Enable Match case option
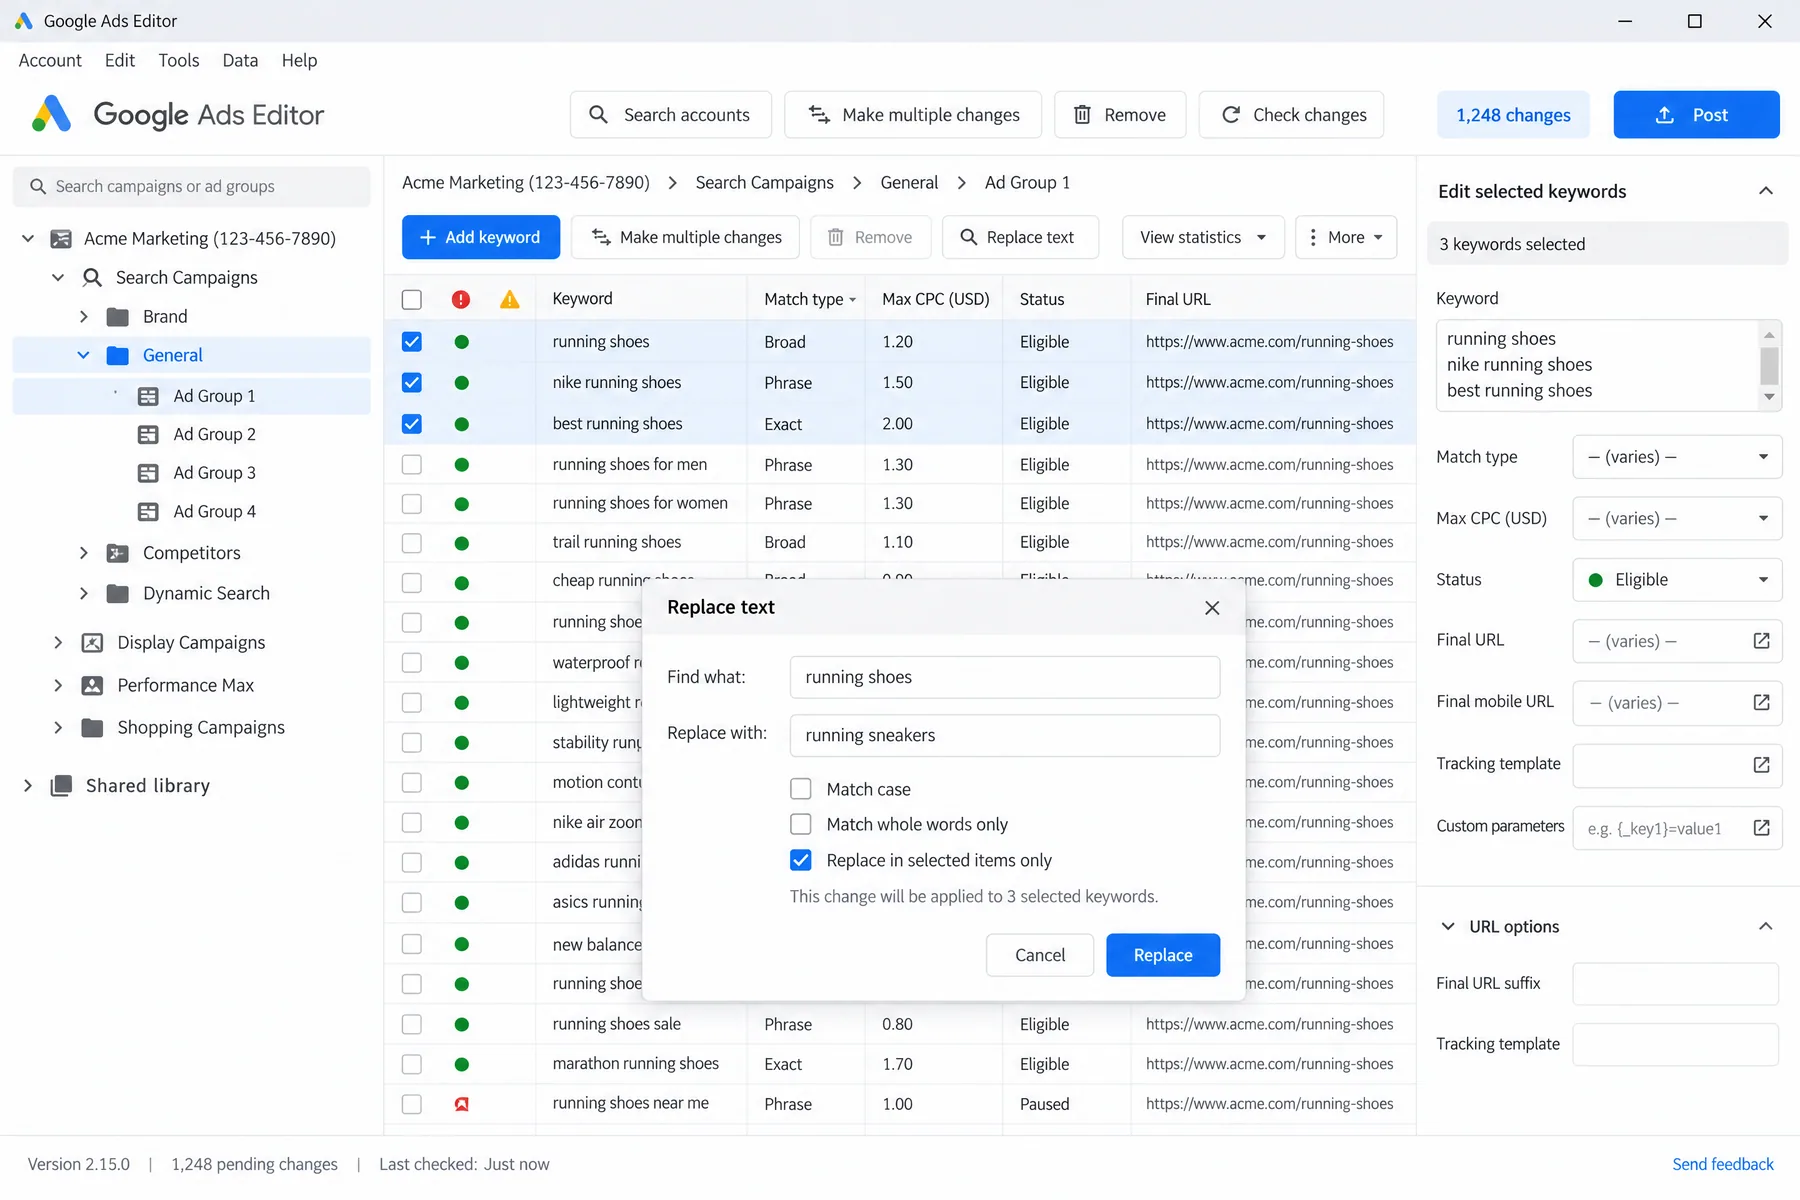This screenshot has height=1200, width=1800. click(801, 789)
